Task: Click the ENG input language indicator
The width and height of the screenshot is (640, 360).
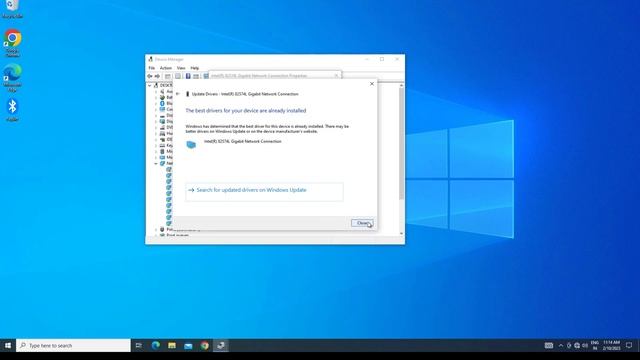Action: click(595, 345)
